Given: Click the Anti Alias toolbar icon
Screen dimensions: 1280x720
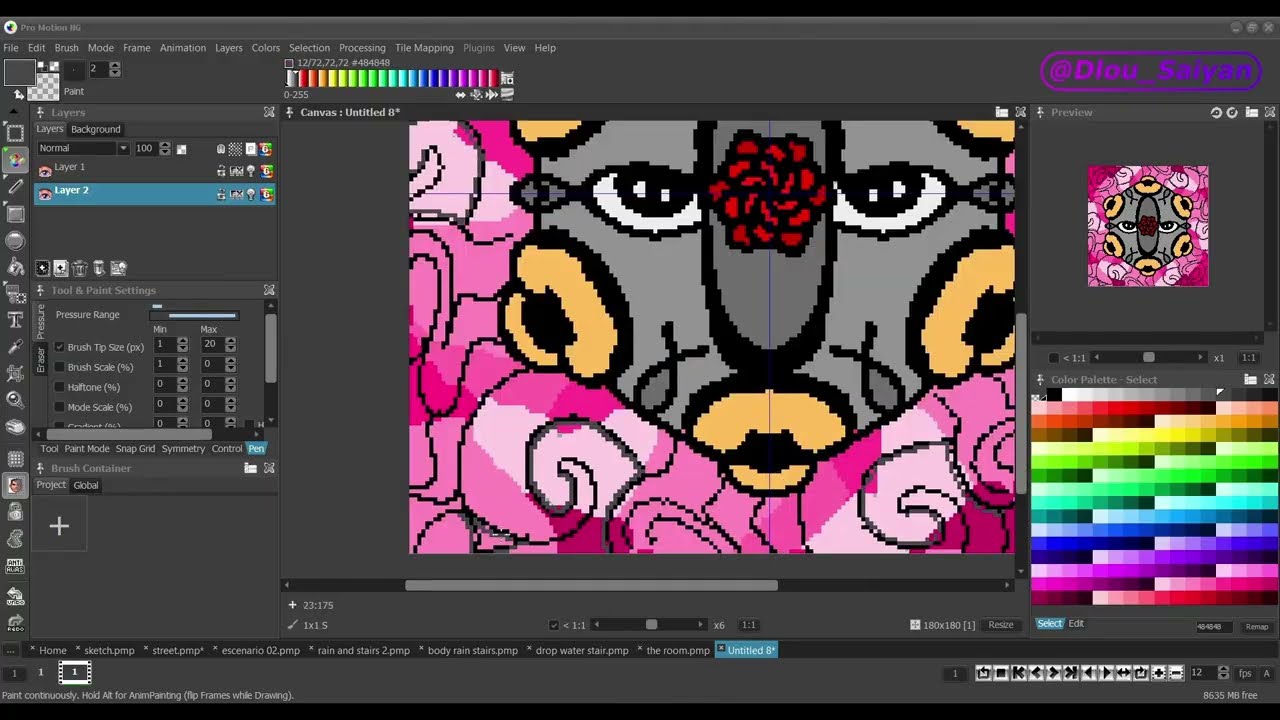Looking at the screenshot, I should pyautogui.click(x=15, y=567).
